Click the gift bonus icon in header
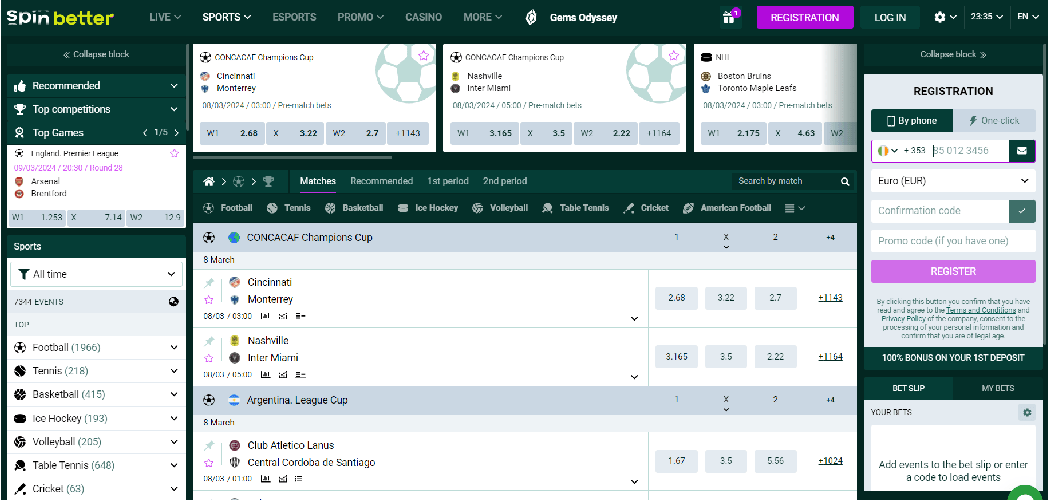Screen dimensions: 1050x500 coord(728,17)
